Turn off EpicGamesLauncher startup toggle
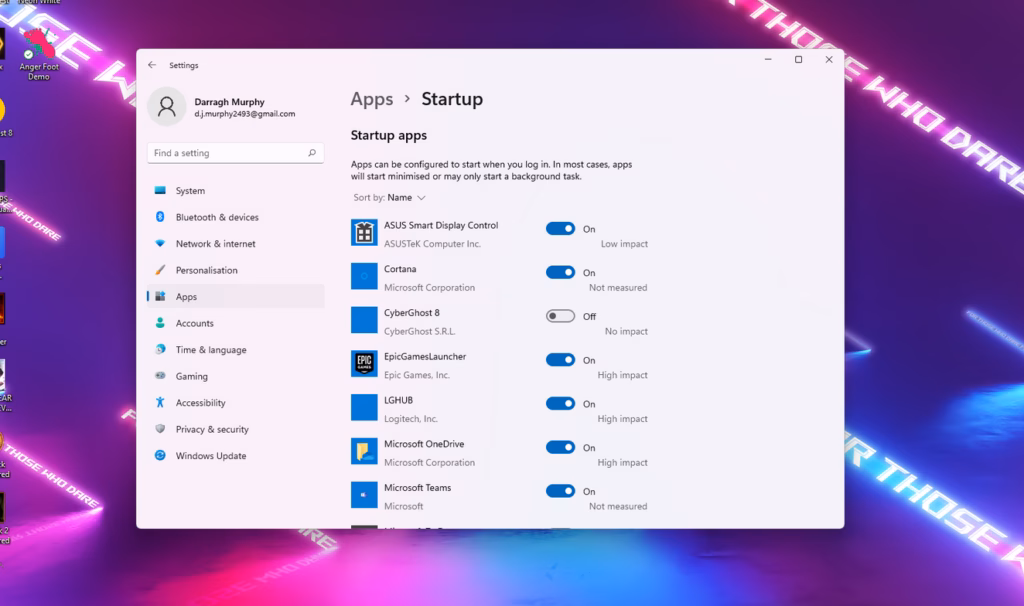 click(x=560, y=360)
